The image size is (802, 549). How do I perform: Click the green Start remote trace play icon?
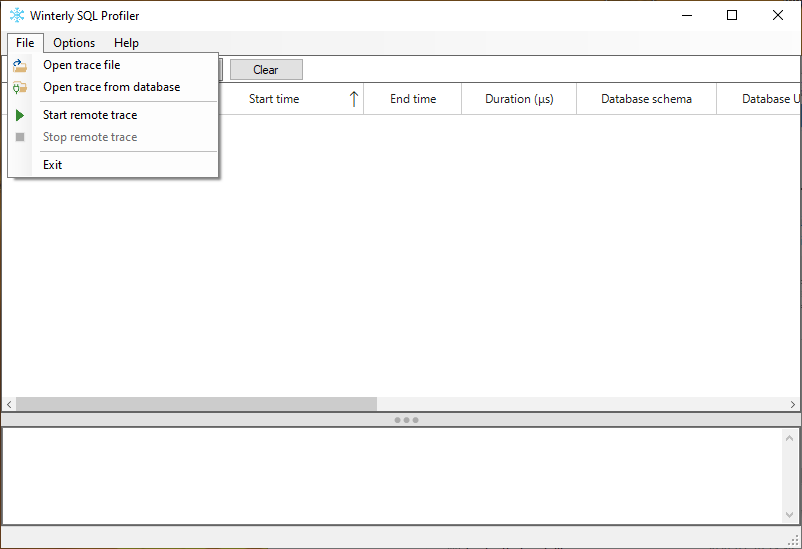tap(20, 115)
